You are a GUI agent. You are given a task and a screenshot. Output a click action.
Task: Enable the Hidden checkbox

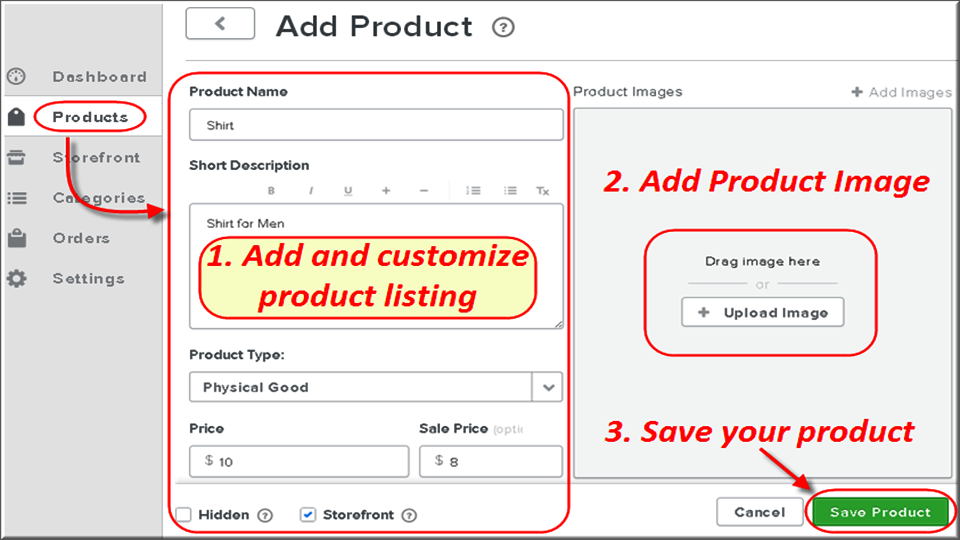(x=184, y=515)
